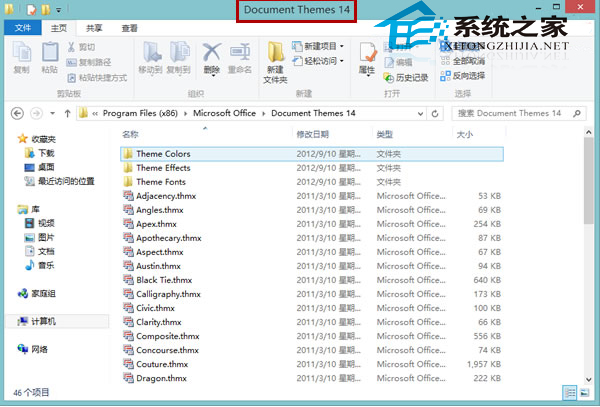The height and width of the screenshot is (407, 600).
Task: Switch to the View ribbon tab
Action: 129,28
